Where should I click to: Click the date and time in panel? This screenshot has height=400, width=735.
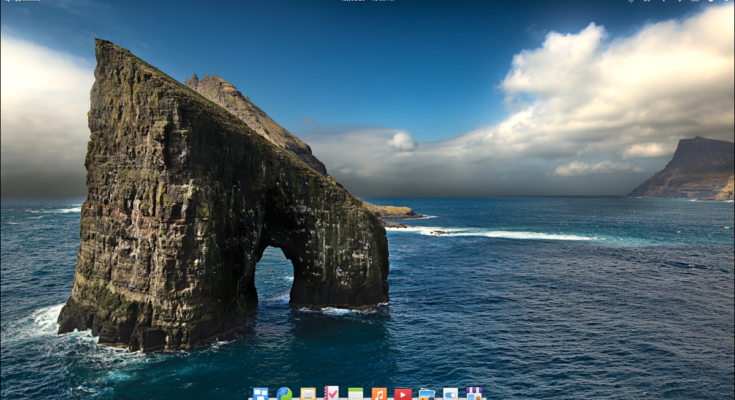(x=368, y=1)
